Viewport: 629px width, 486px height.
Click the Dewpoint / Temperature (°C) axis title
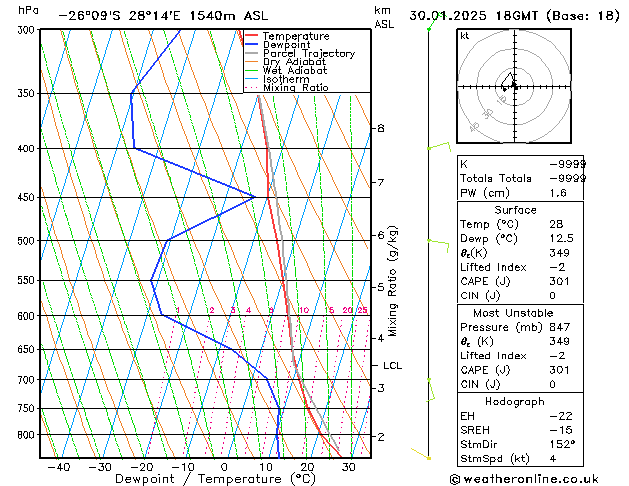click(x=215, y=479)
